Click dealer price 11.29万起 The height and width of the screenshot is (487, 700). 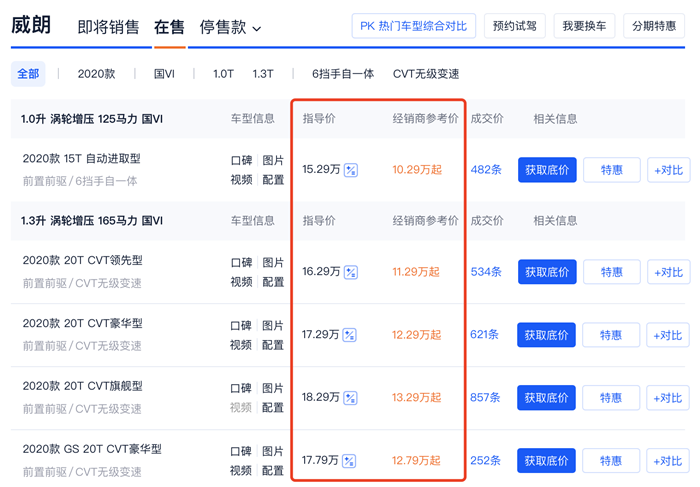click(x=416, y=272)
